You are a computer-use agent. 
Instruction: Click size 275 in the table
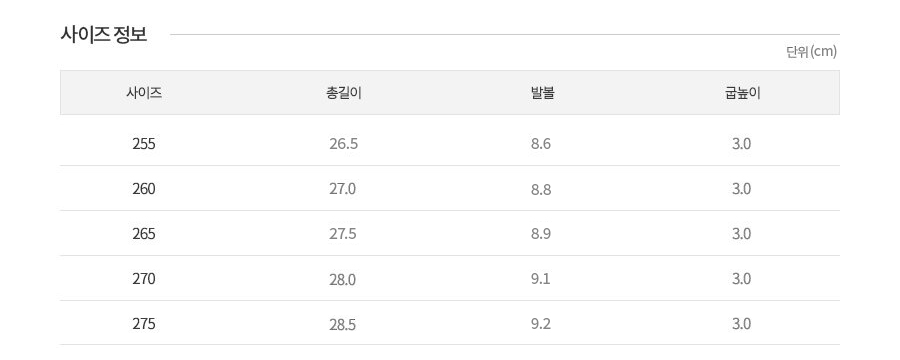click(x=143, y=324)
